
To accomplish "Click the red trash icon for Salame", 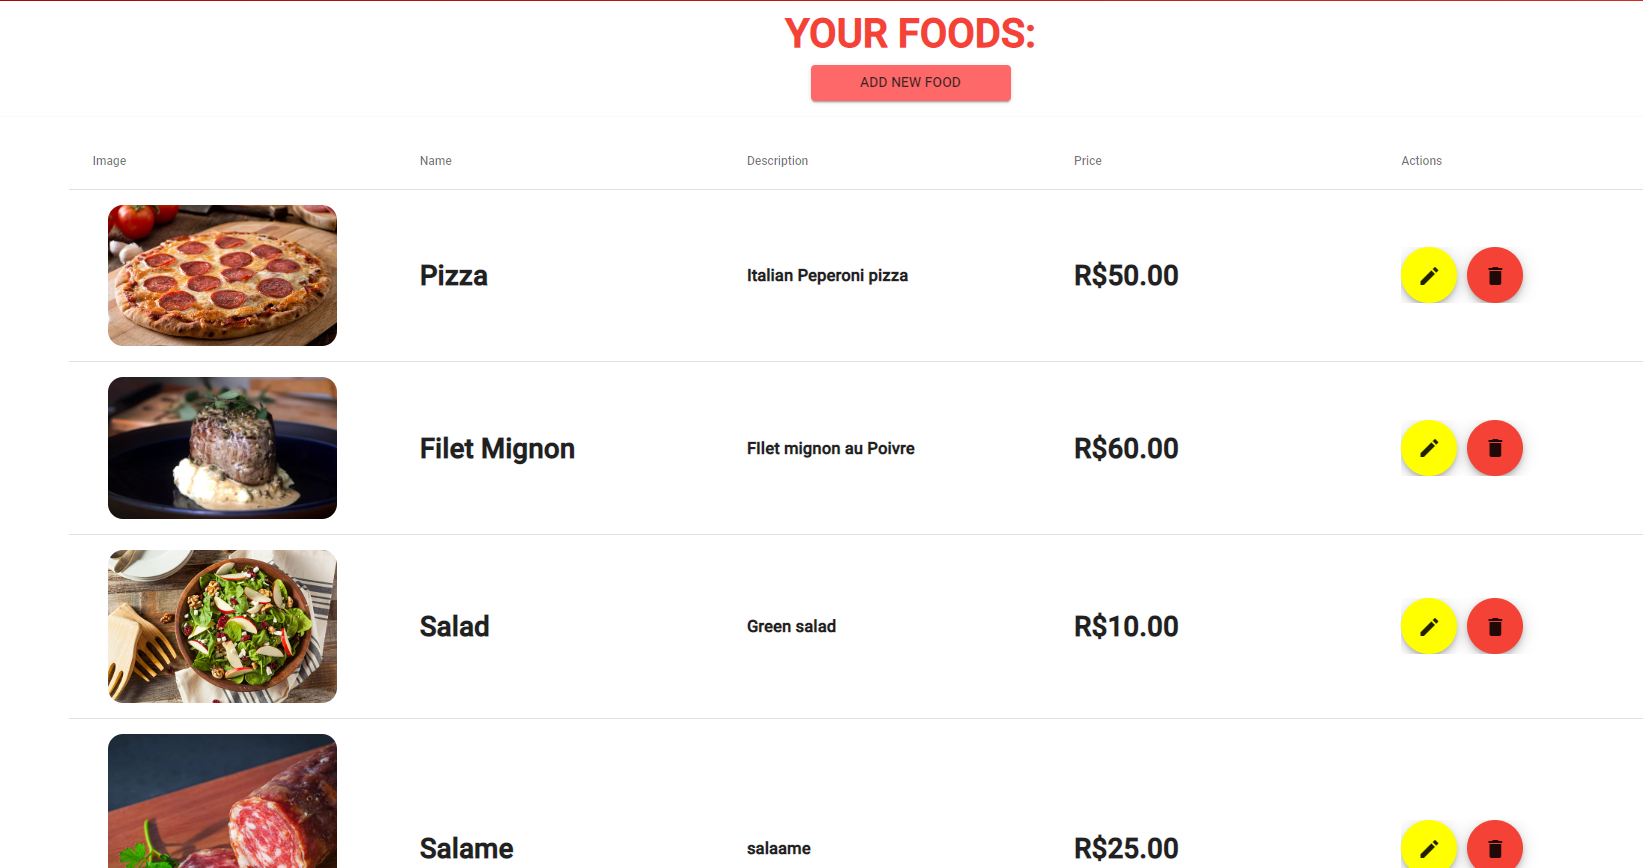I will pos(1495,847).
